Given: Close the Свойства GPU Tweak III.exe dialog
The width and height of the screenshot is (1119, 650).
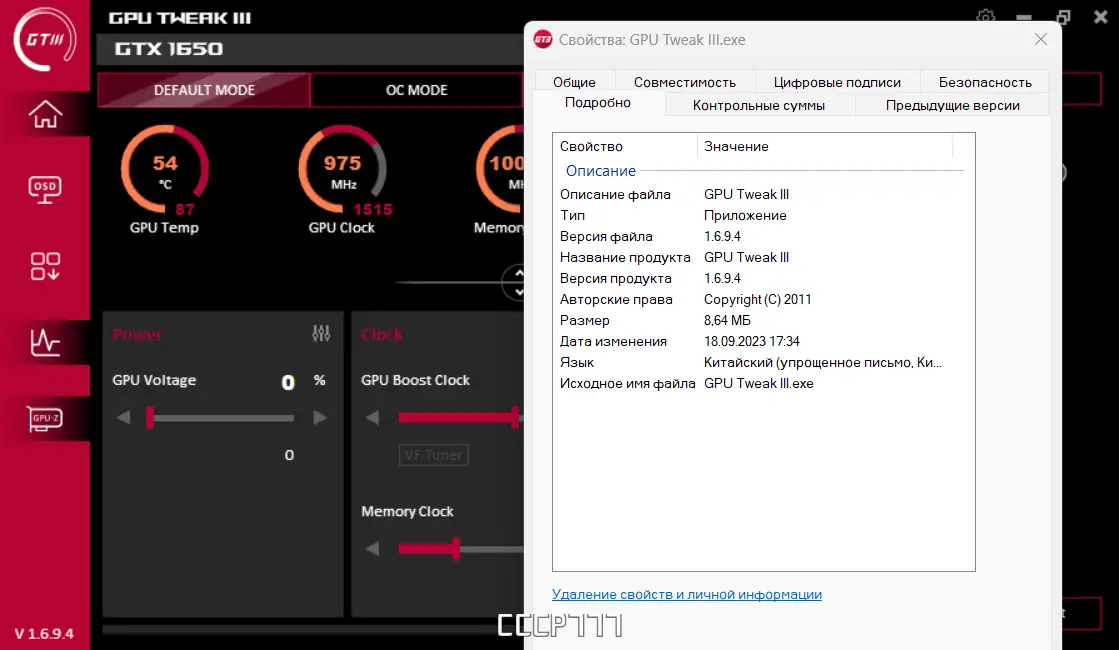Looking at the screenshot, I should tap(1040, 39).
